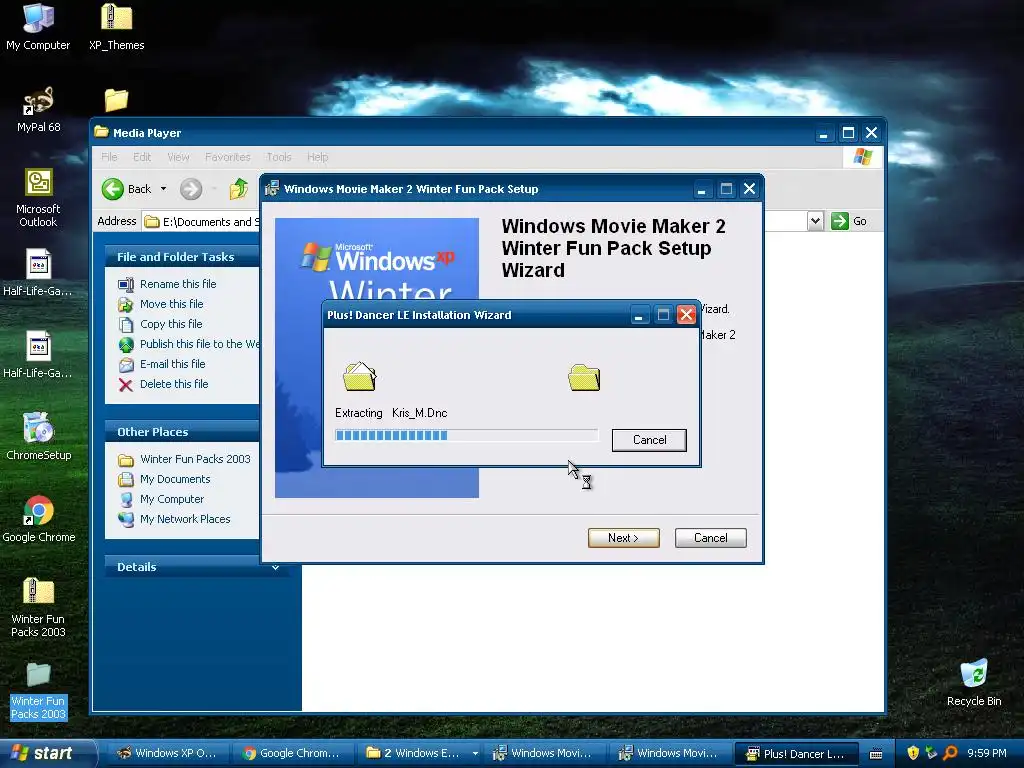Click the green Go arrow button

(x=839, y=221)
